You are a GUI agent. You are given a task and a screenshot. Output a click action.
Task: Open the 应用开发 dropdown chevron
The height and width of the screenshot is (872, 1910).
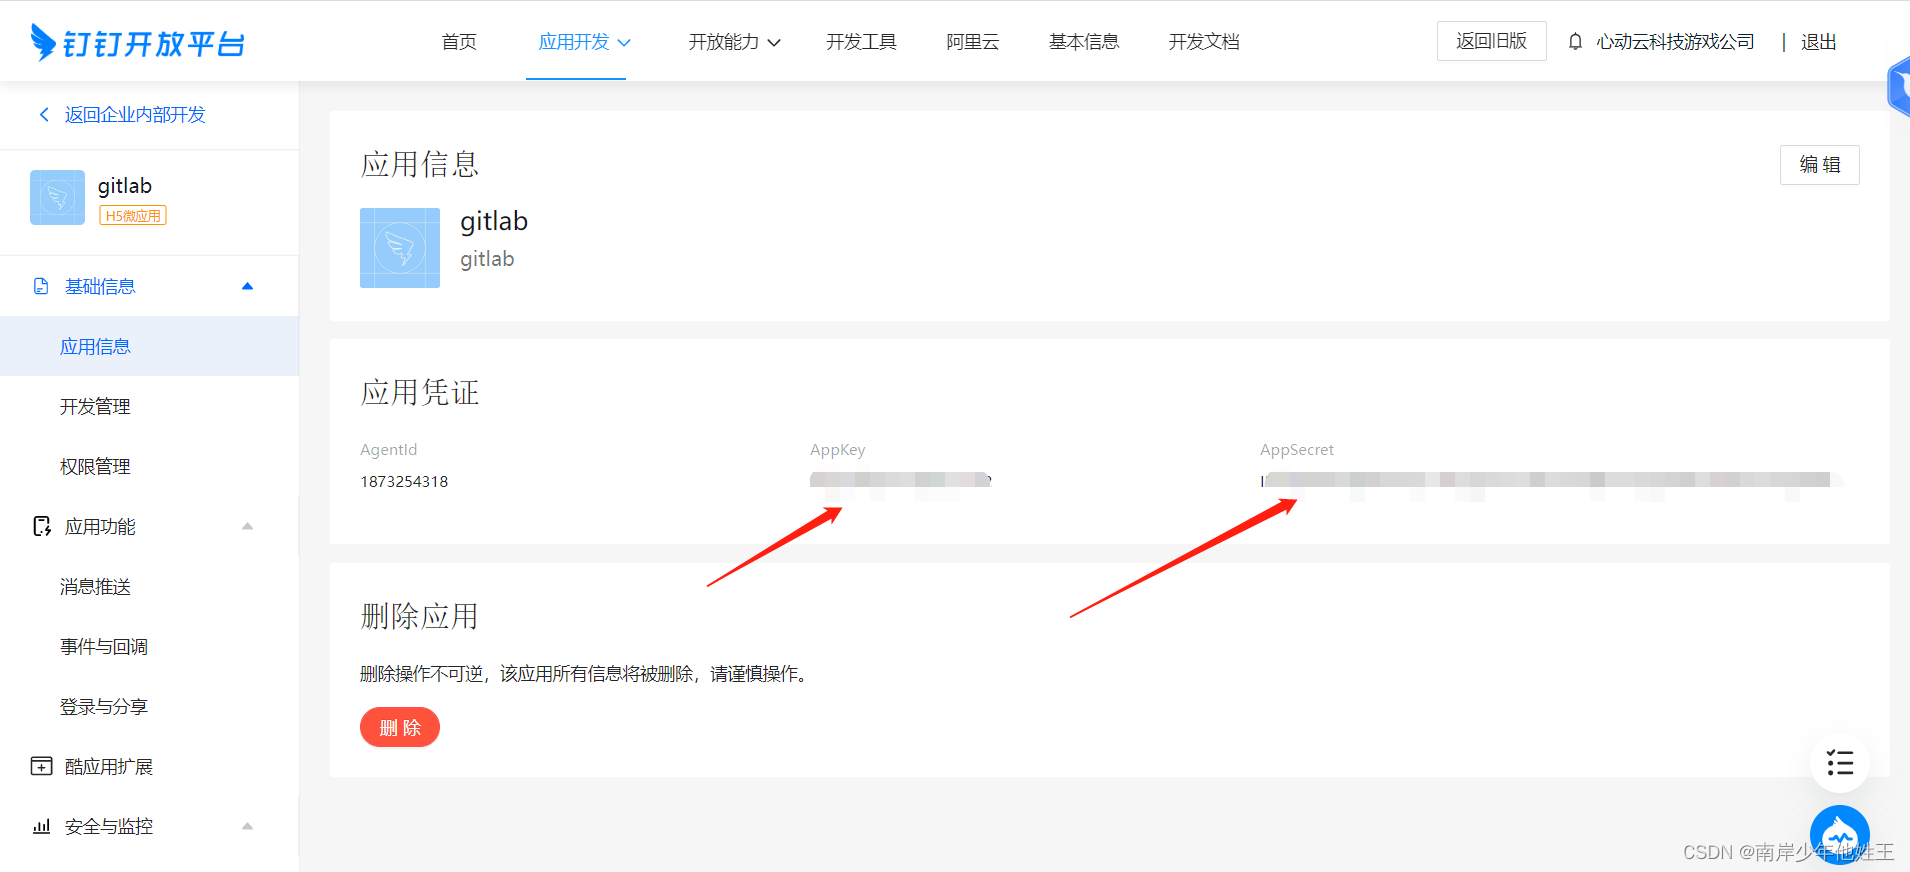point(624,43)
